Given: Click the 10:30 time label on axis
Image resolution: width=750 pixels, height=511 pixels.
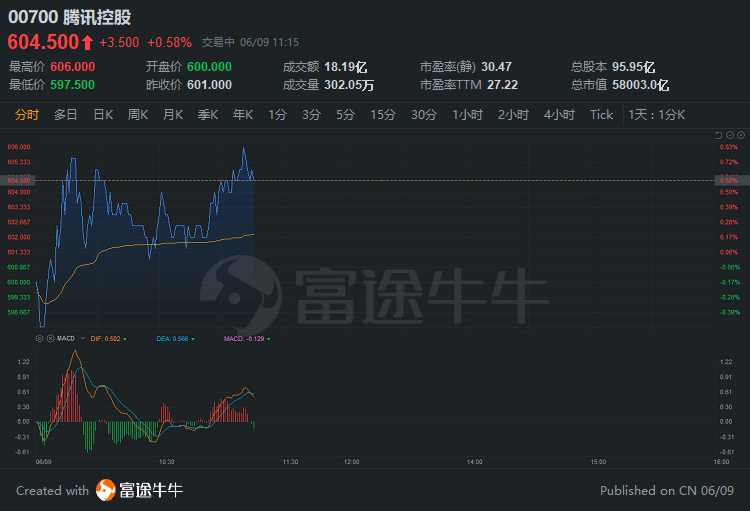Looking at the screenshot, I should click(x=166, y=462).
